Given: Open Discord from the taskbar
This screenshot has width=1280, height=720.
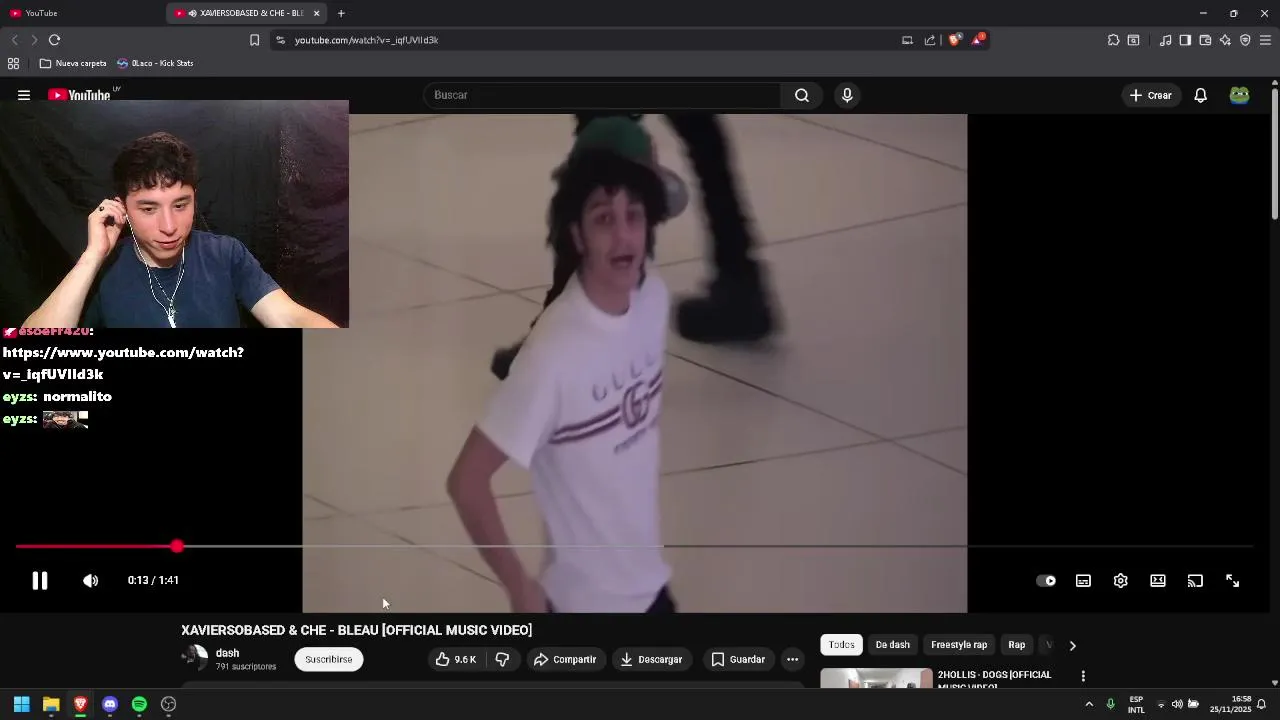Looking at the screenshot, I should [110, 704].
